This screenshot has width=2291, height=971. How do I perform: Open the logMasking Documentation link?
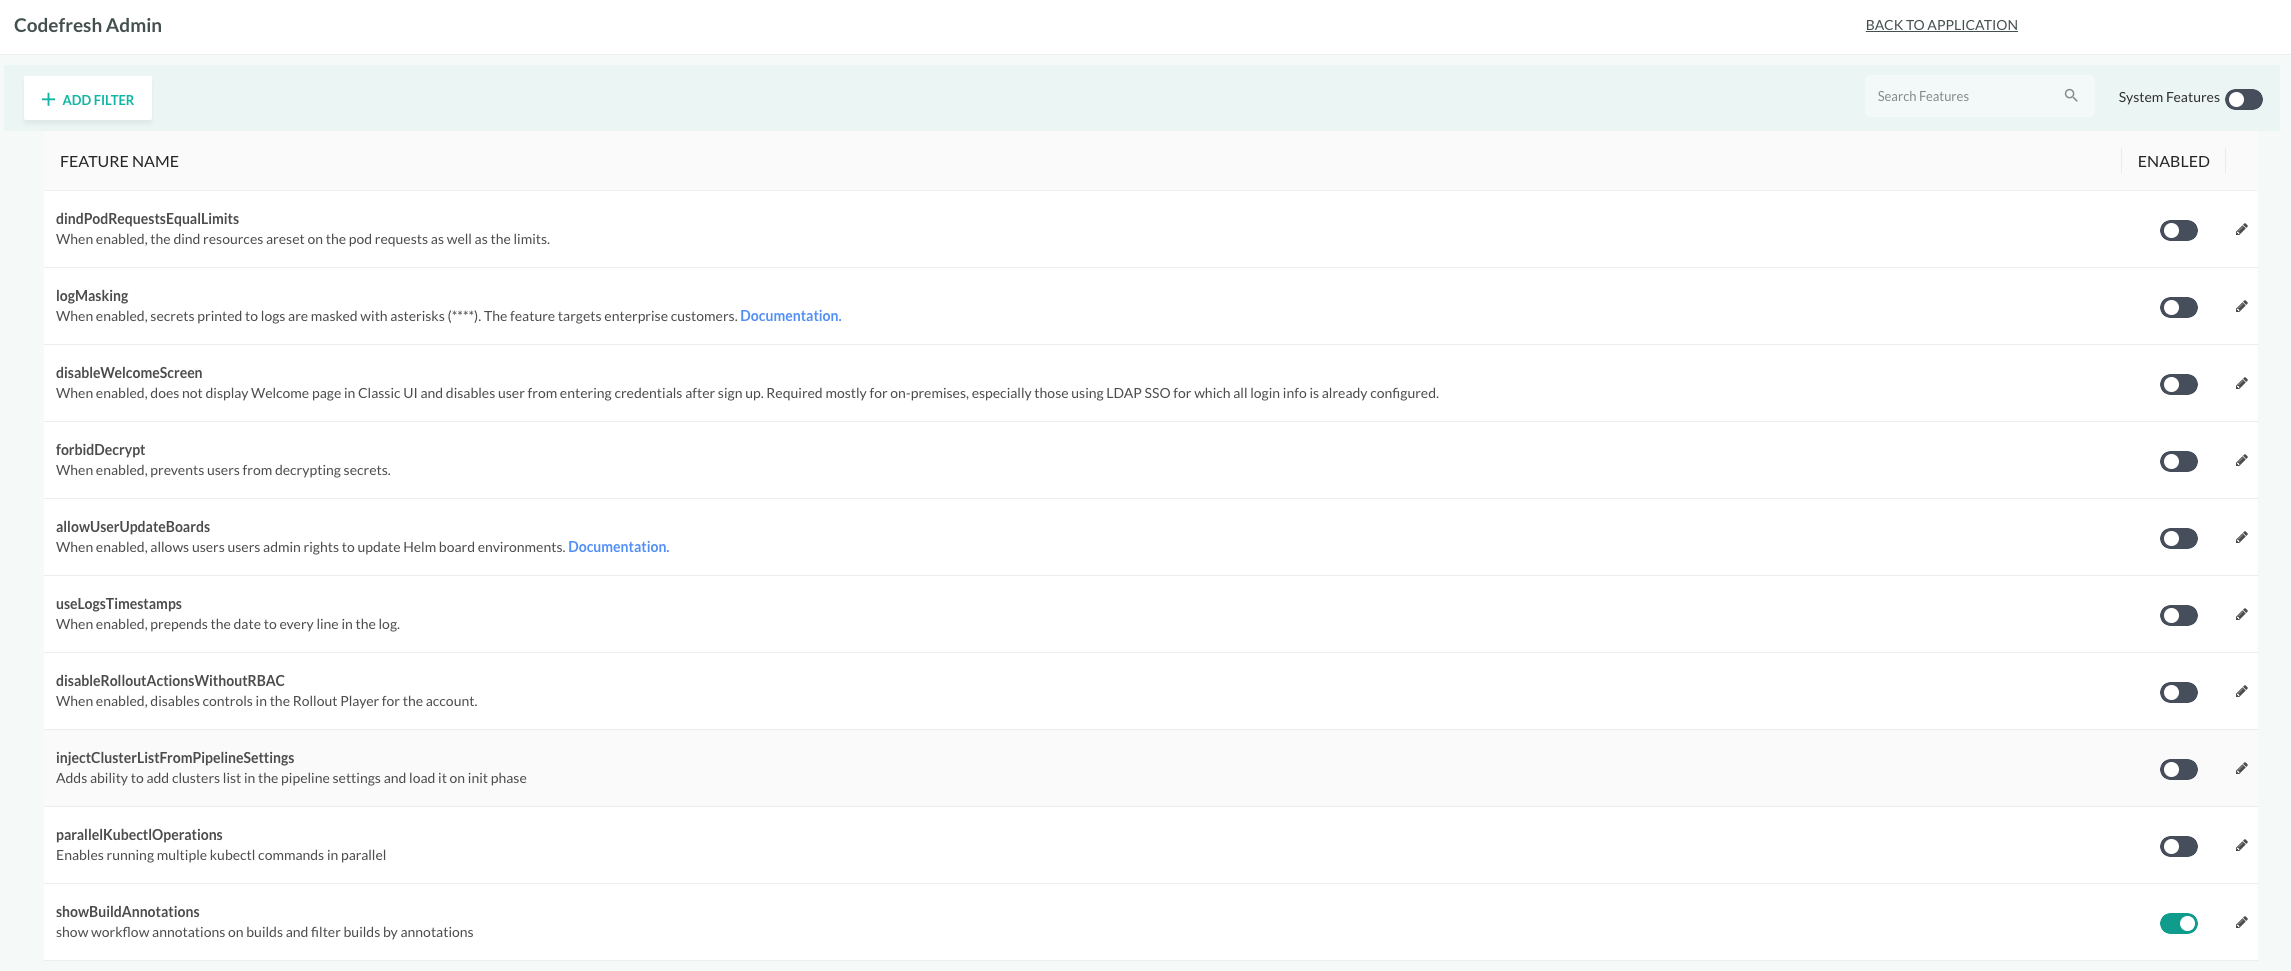790,316
